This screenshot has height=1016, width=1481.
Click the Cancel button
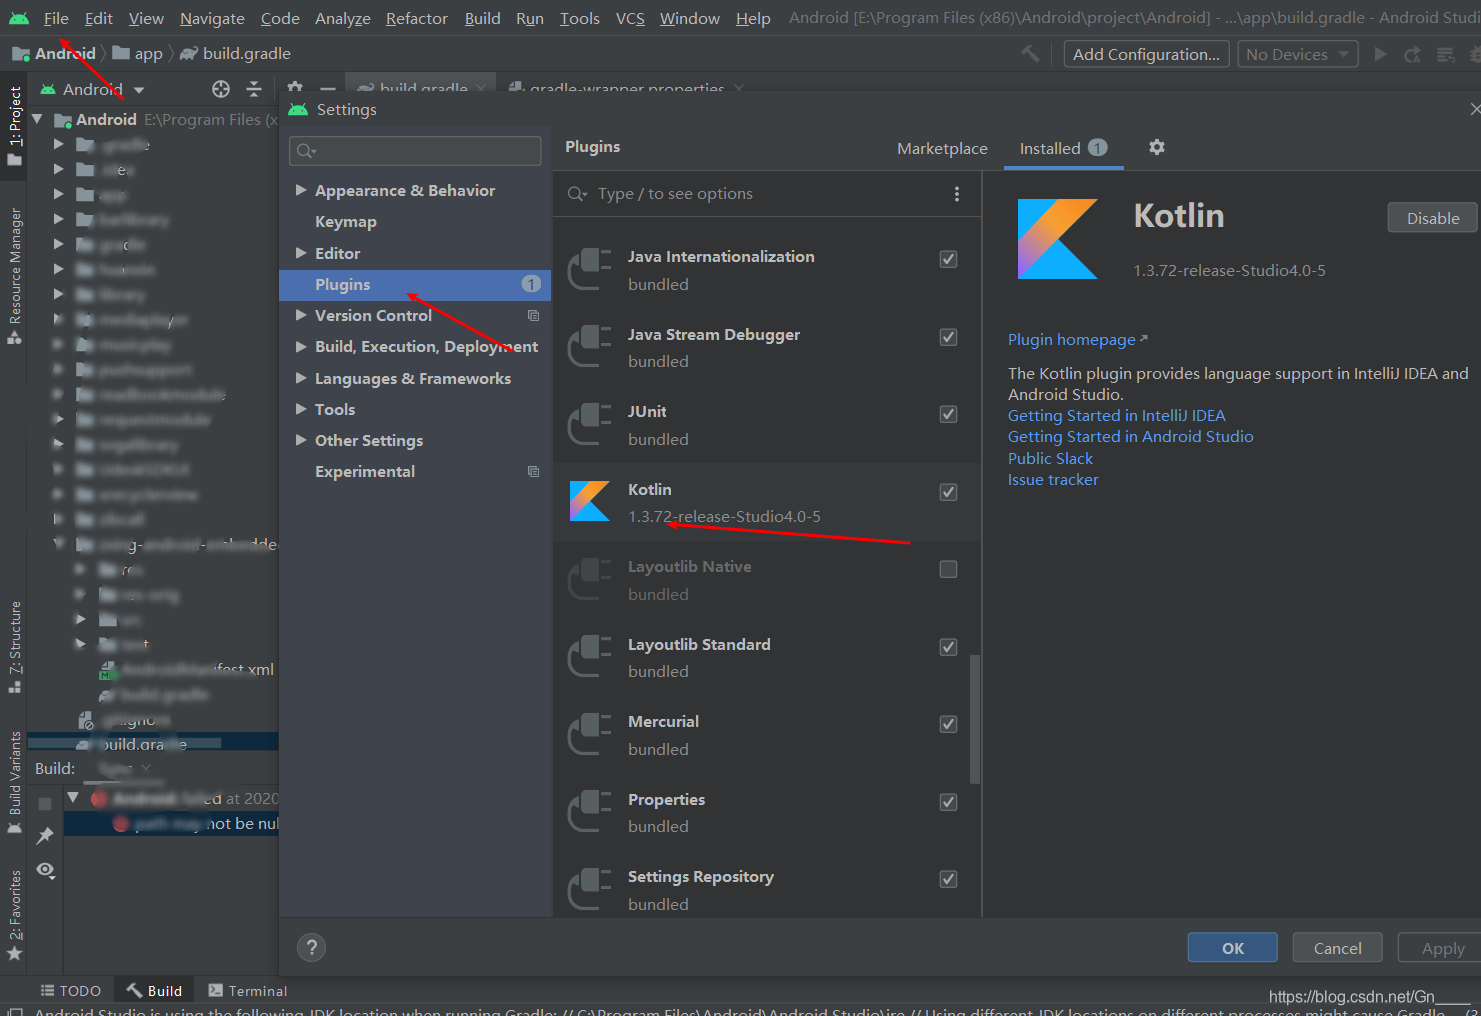(x=1337, y=948)
